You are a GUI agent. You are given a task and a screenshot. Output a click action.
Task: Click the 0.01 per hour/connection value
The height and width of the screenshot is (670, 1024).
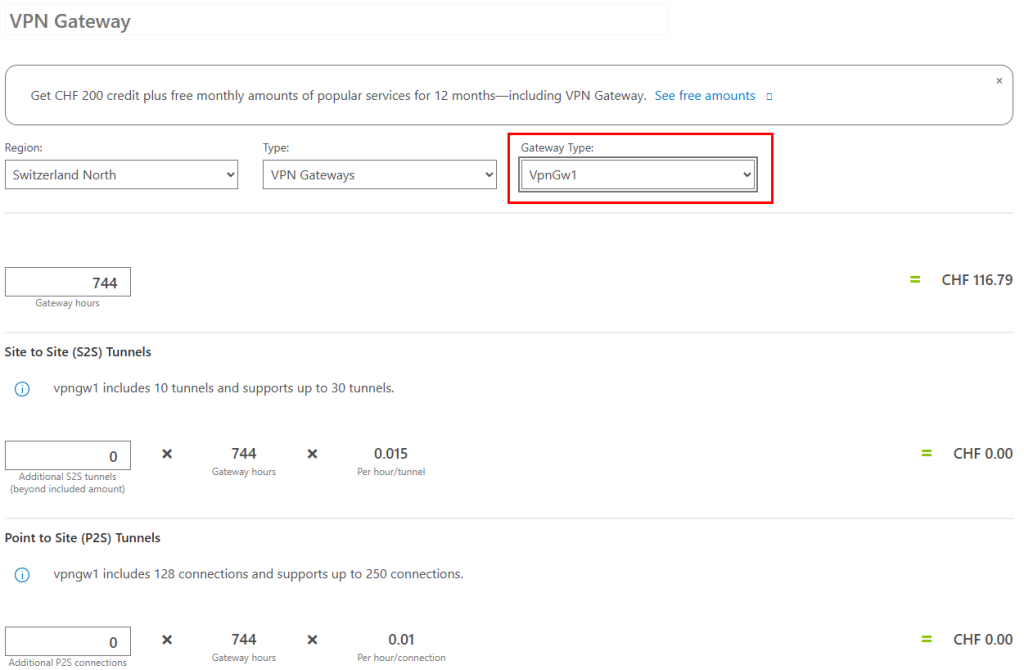coord(401,640)
